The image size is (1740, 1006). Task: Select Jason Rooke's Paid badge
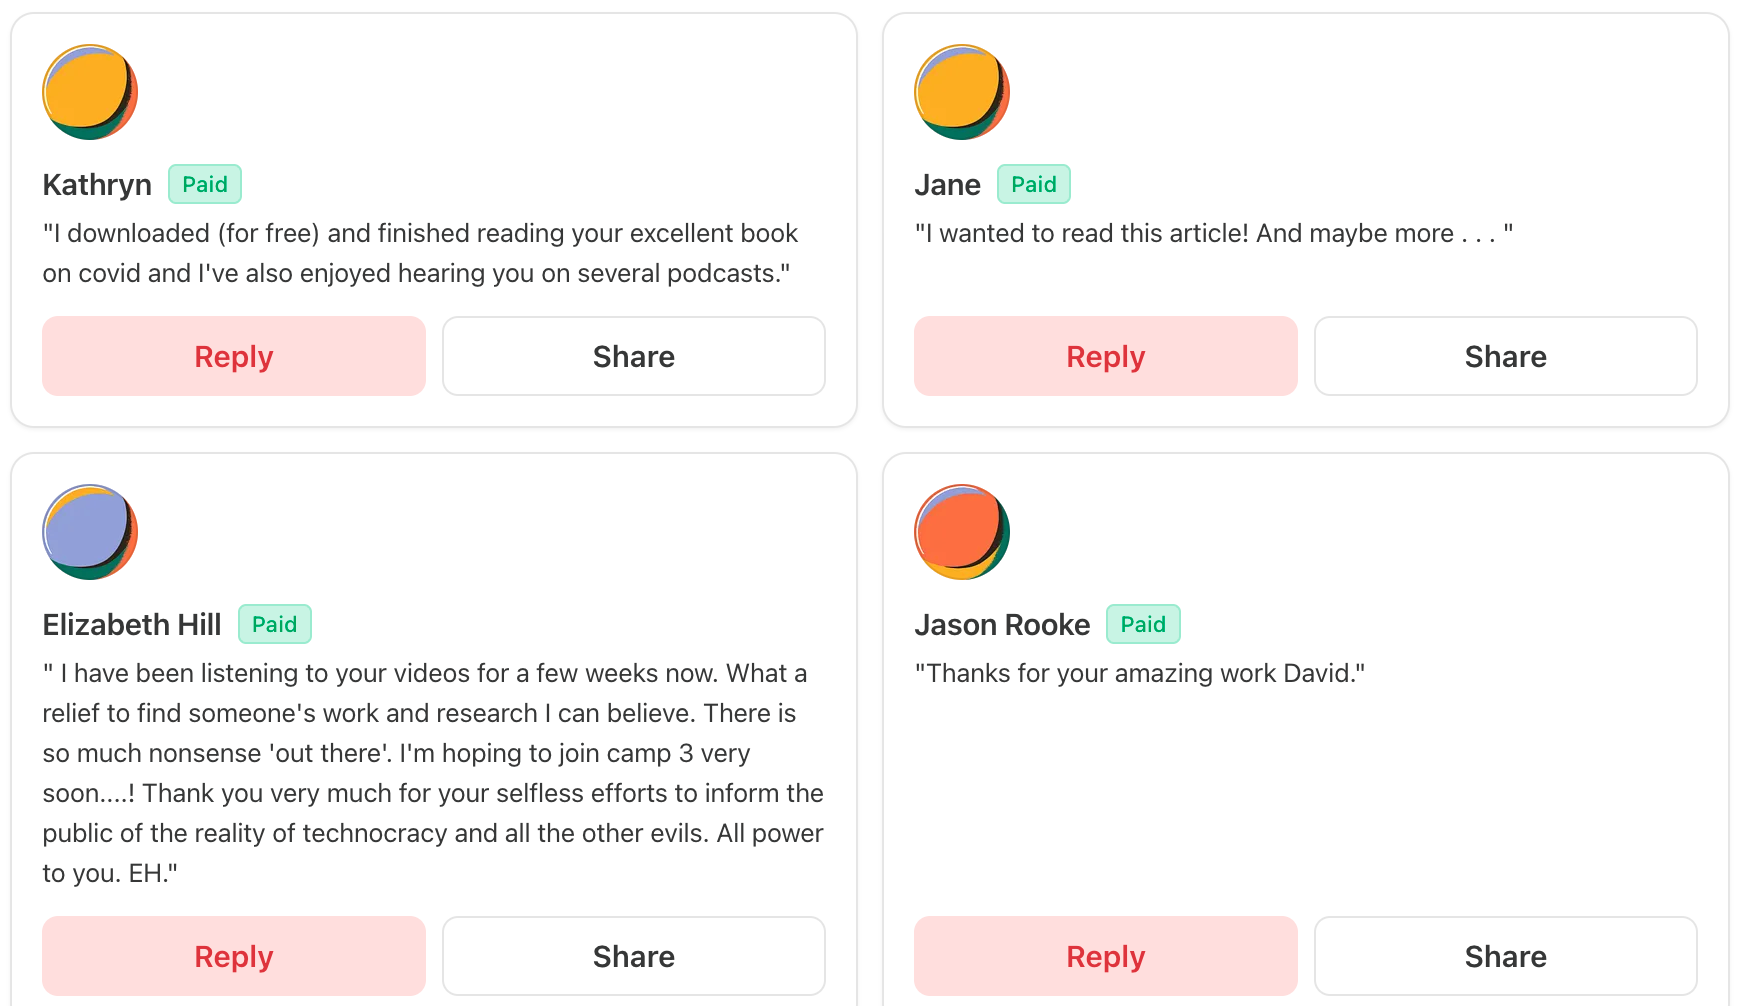[x=1143, y=624]
